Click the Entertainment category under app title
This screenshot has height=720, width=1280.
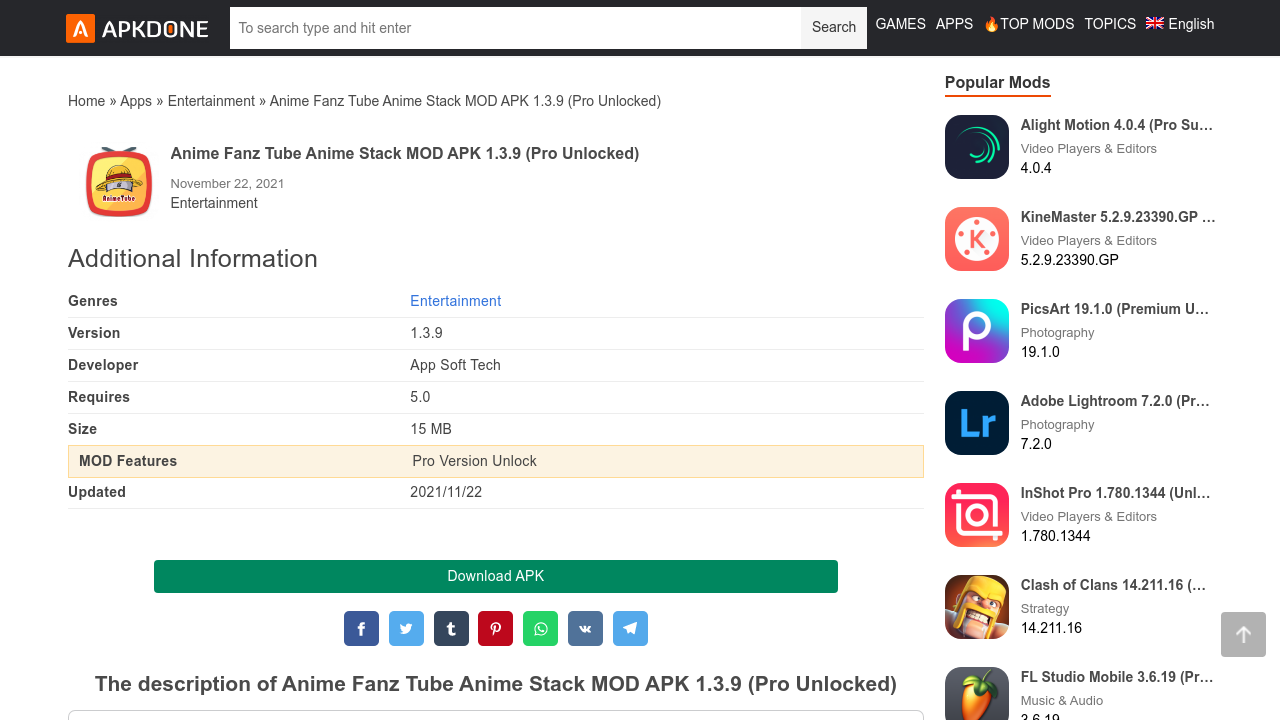214,203
